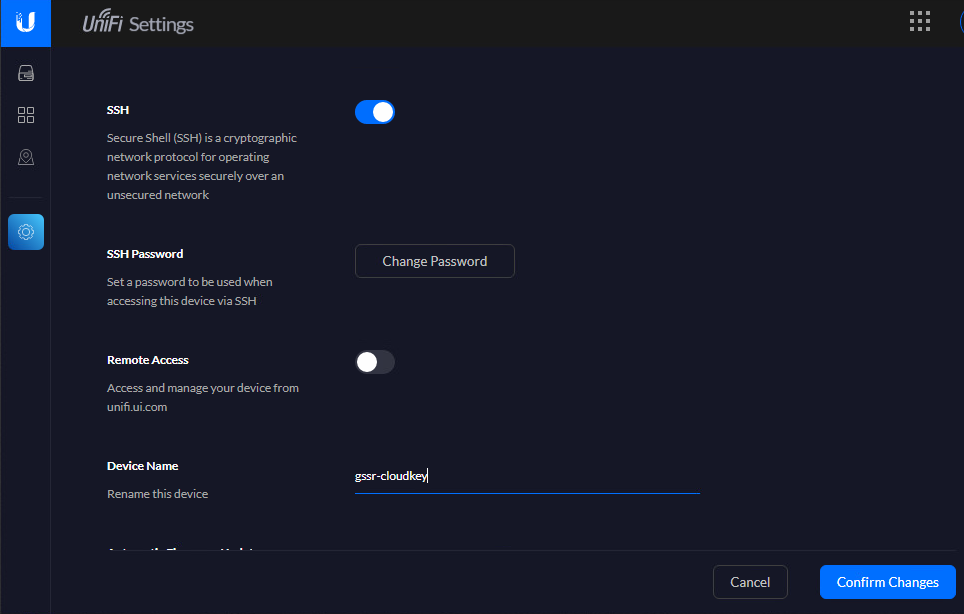This screenshot has height=614, width=964.
Task: Click the Device Name section label
Action: click(x=142, y=466)
